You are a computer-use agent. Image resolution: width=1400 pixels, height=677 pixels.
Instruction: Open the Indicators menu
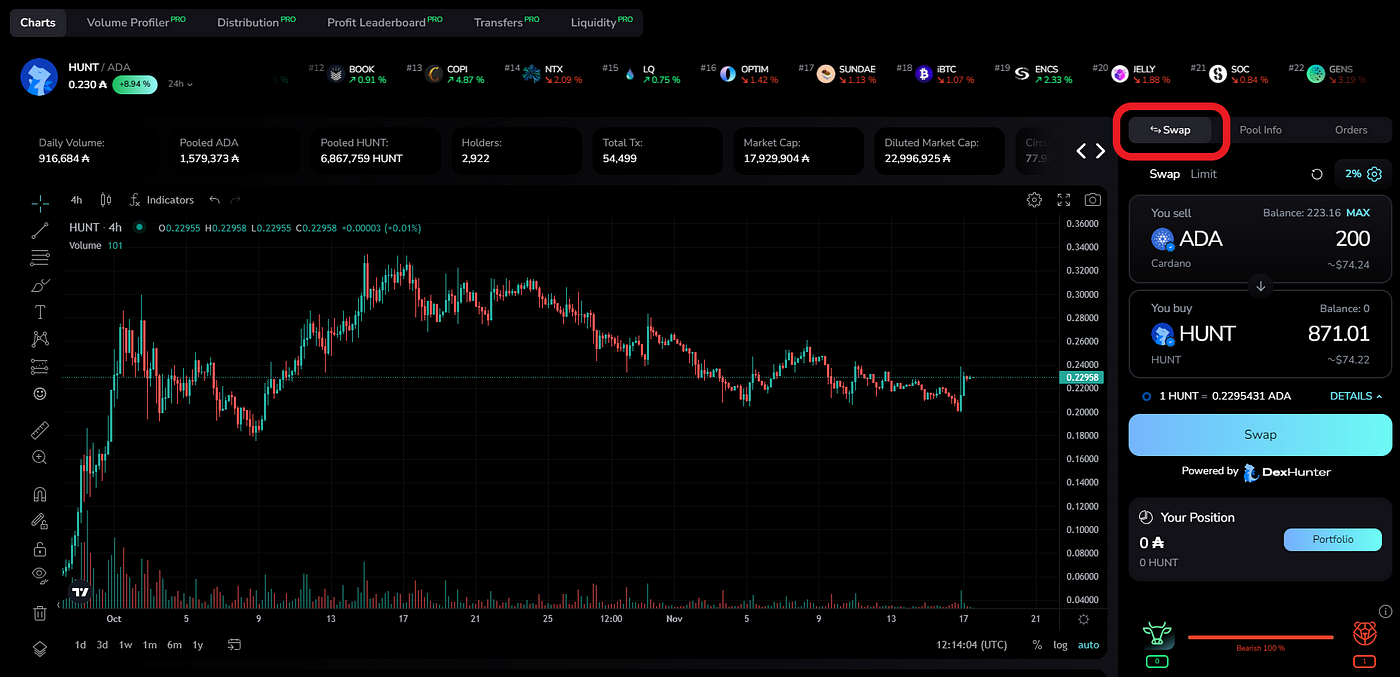(x=162, y=200)
